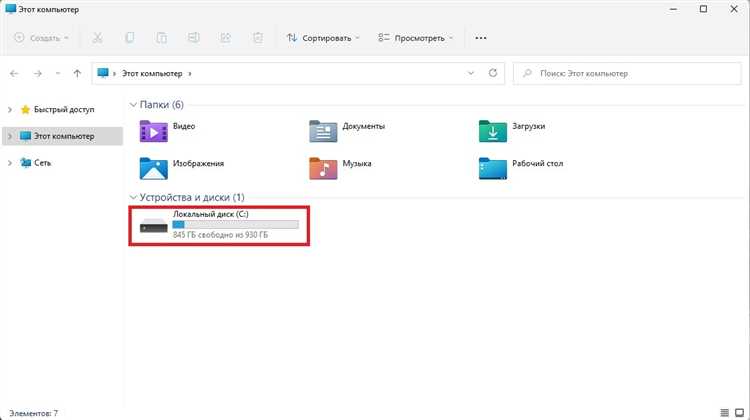750x420 pixels.
Task: Click Этот компьютер breadcrumb in address bar
Action: (x=152, y=73)
